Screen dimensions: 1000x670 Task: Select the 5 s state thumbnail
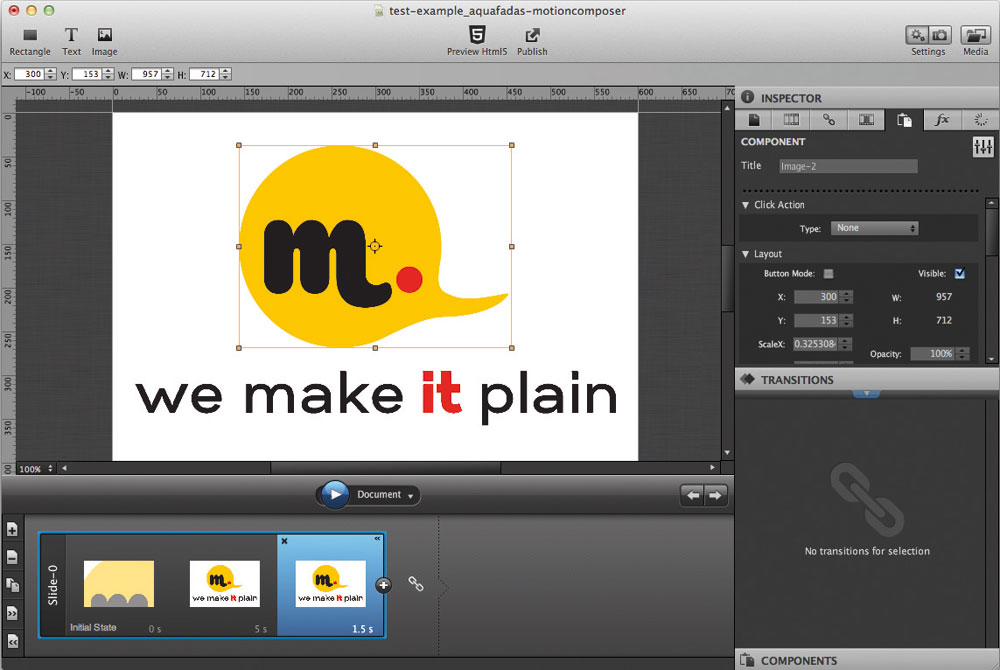tap(224, 584)
